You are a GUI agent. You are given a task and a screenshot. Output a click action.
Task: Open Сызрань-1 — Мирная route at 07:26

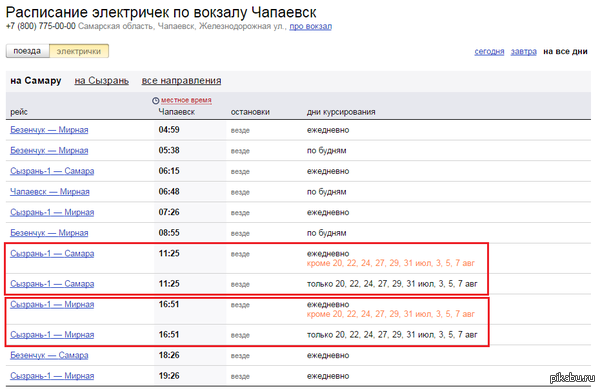coord(52,213)
